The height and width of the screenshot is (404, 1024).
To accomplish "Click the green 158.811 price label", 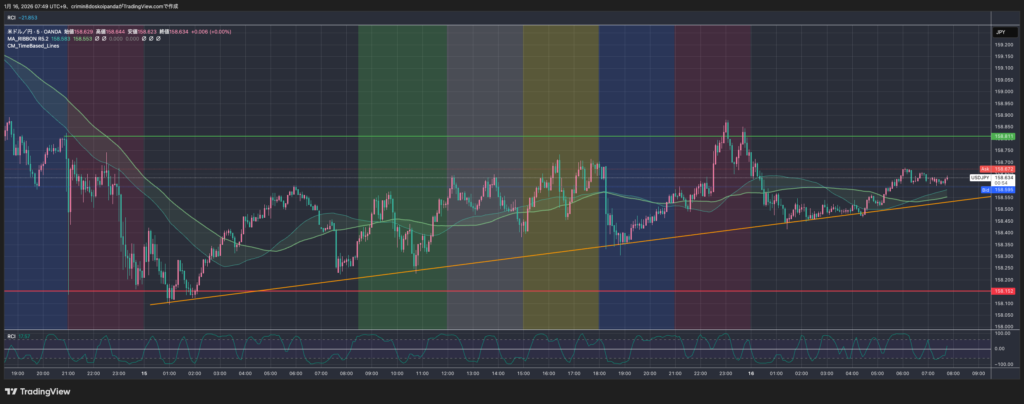I will (1004, 136).
